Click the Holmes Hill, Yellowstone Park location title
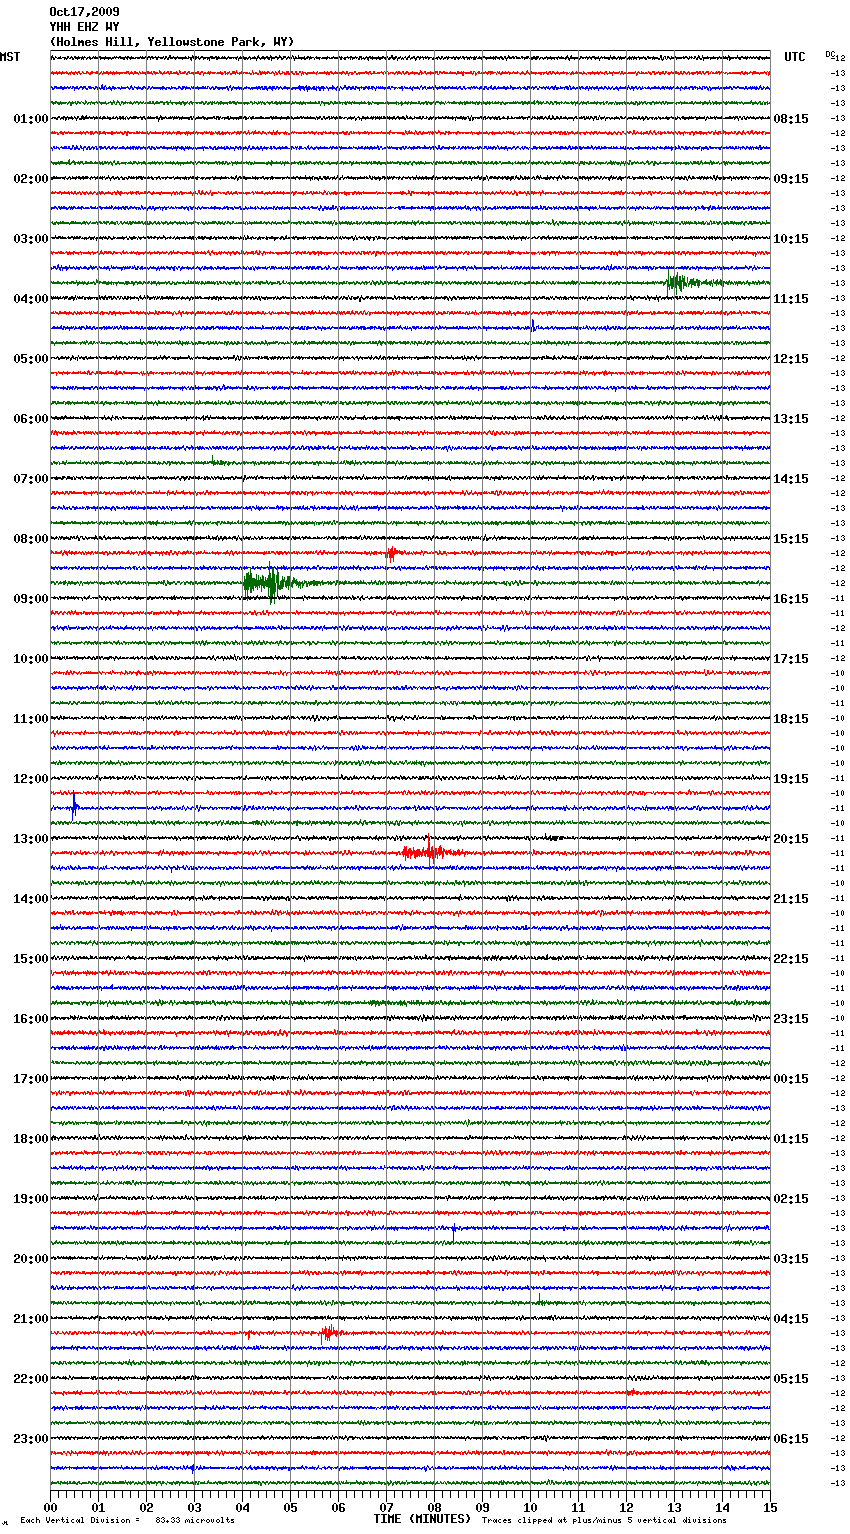The image size is (850, 1534). [x=172, y=42]
